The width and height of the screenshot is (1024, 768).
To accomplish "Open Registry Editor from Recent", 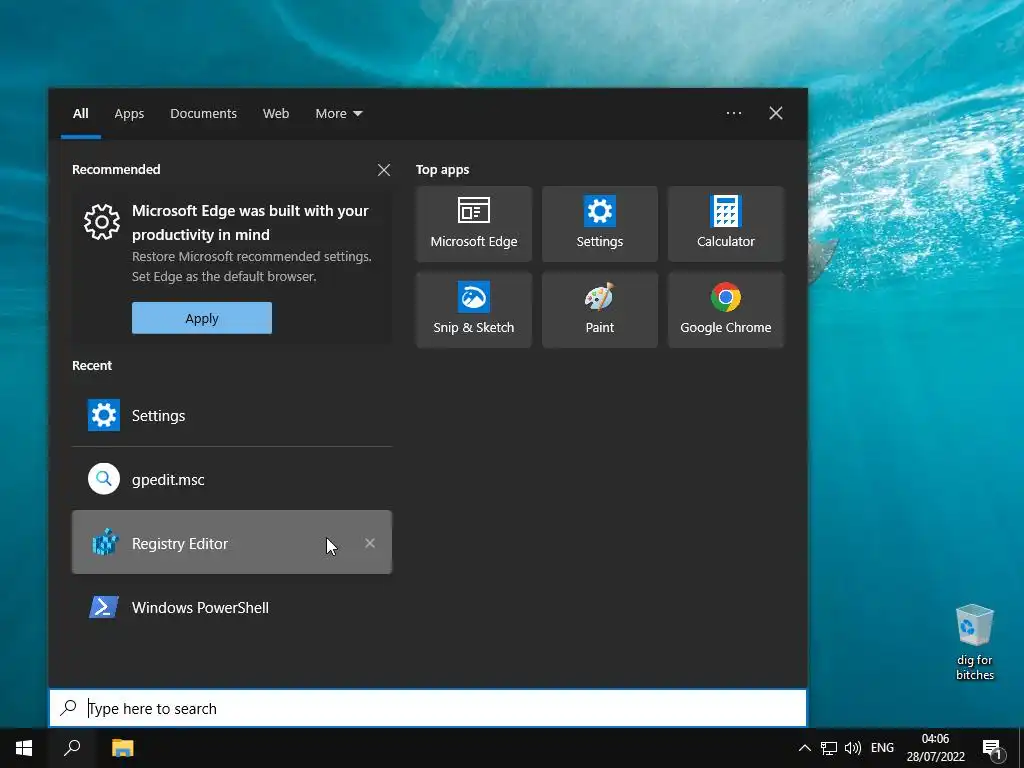I will (x=232, y=543).
